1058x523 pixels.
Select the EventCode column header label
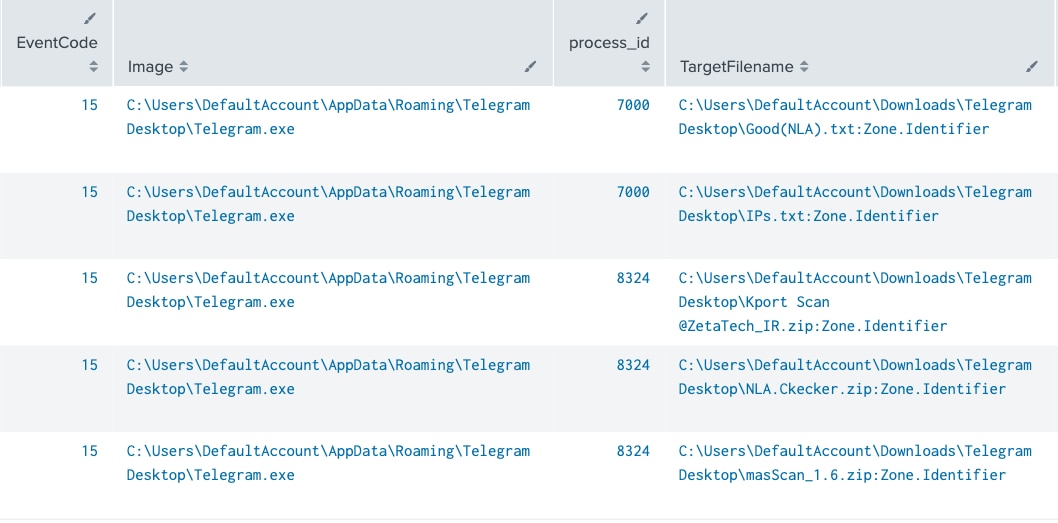pos(57,43)
